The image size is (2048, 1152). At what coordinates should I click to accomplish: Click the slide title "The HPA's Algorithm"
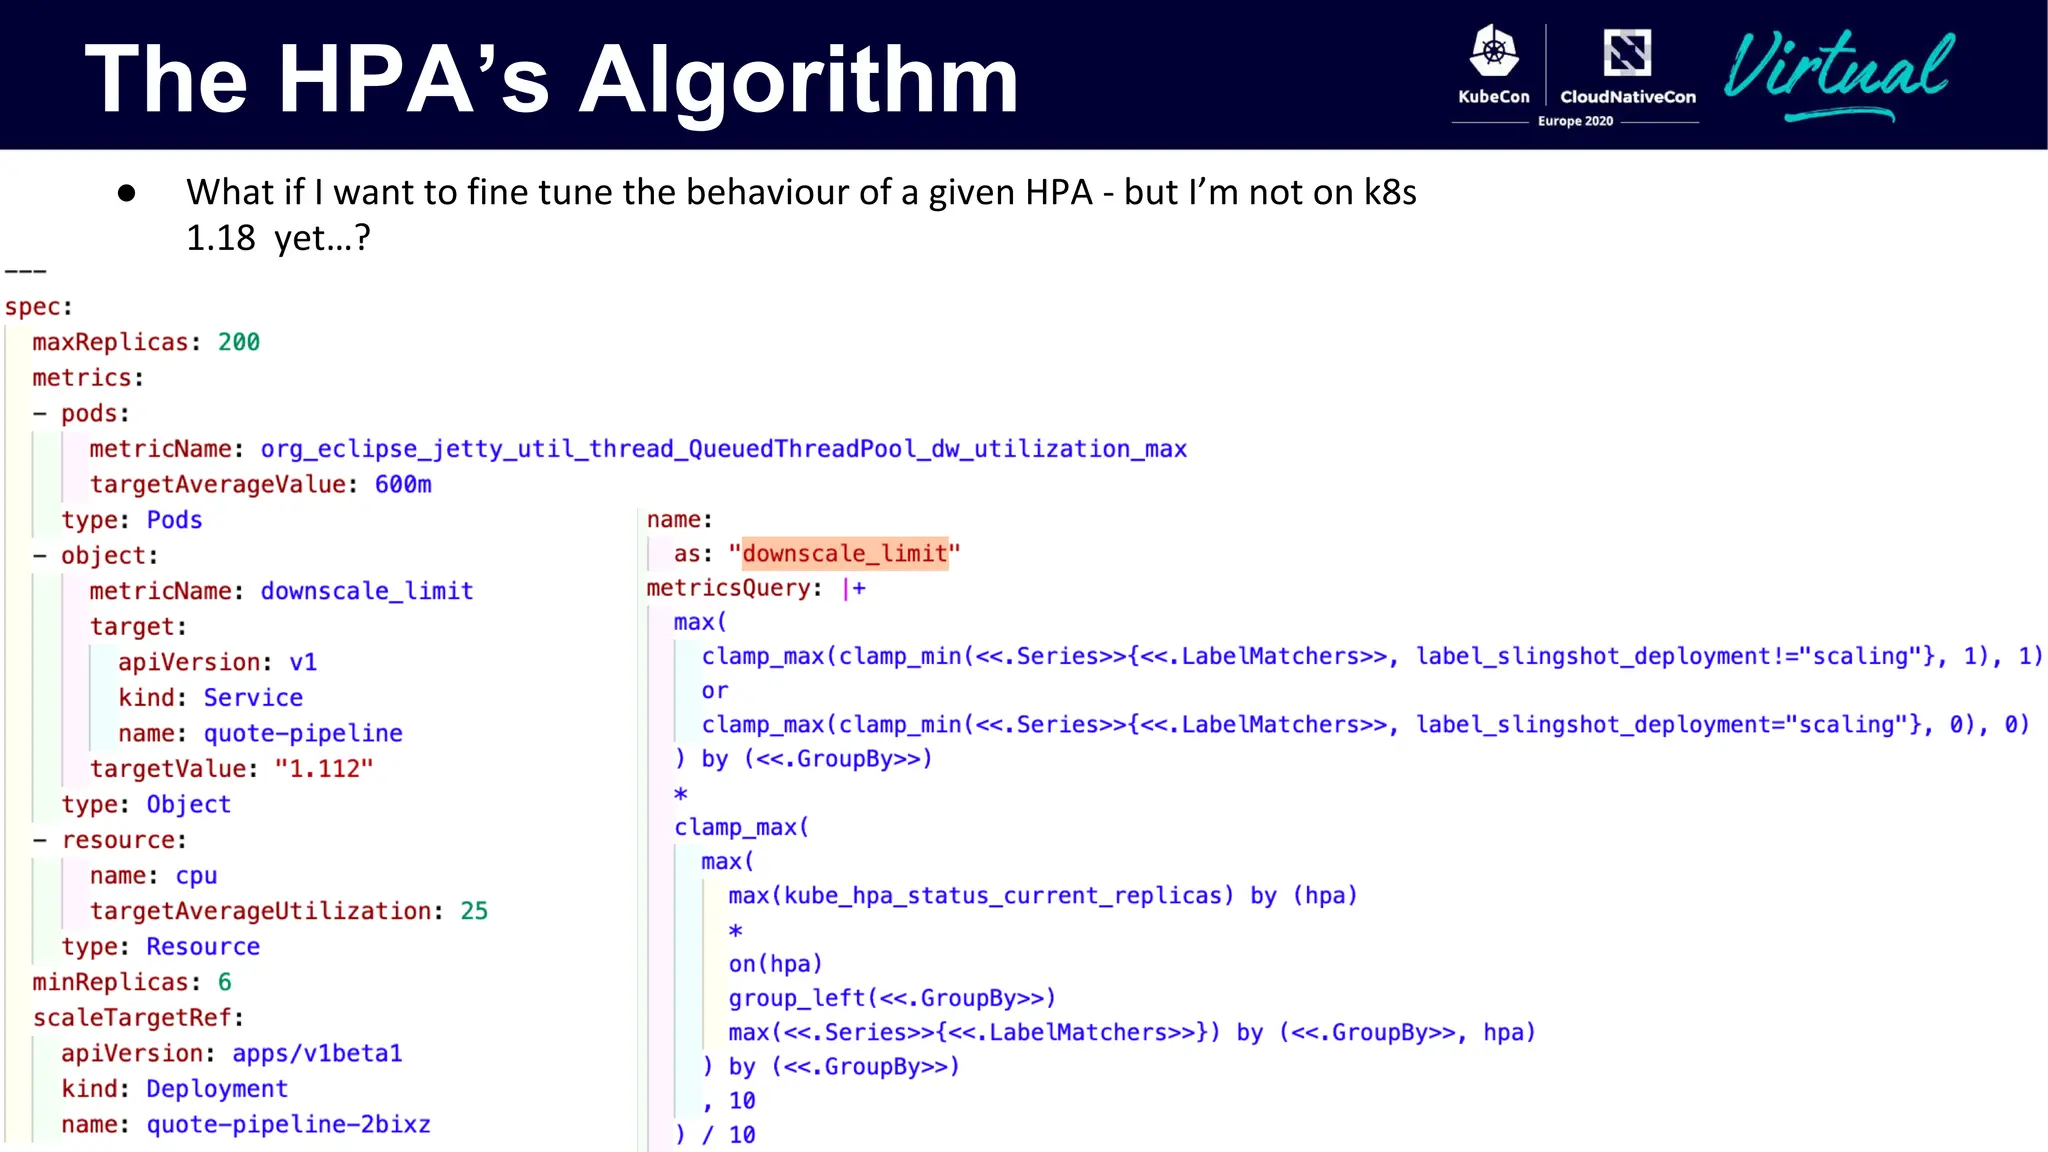(x=552, y=80)
